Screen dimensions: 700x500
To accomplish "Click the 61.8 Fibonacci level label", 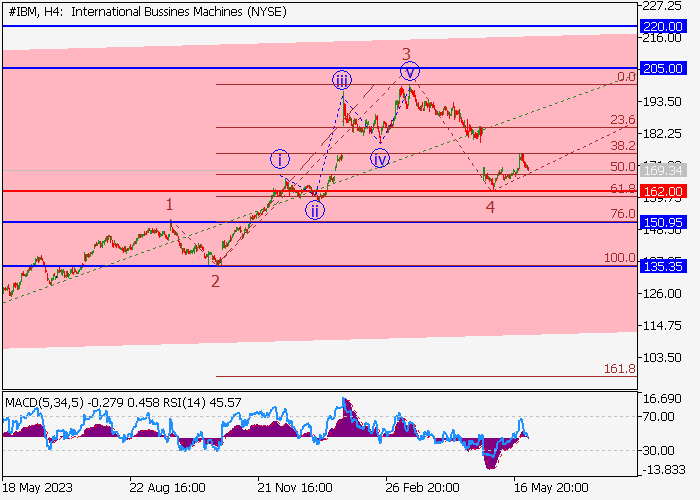I will point(623,188).
